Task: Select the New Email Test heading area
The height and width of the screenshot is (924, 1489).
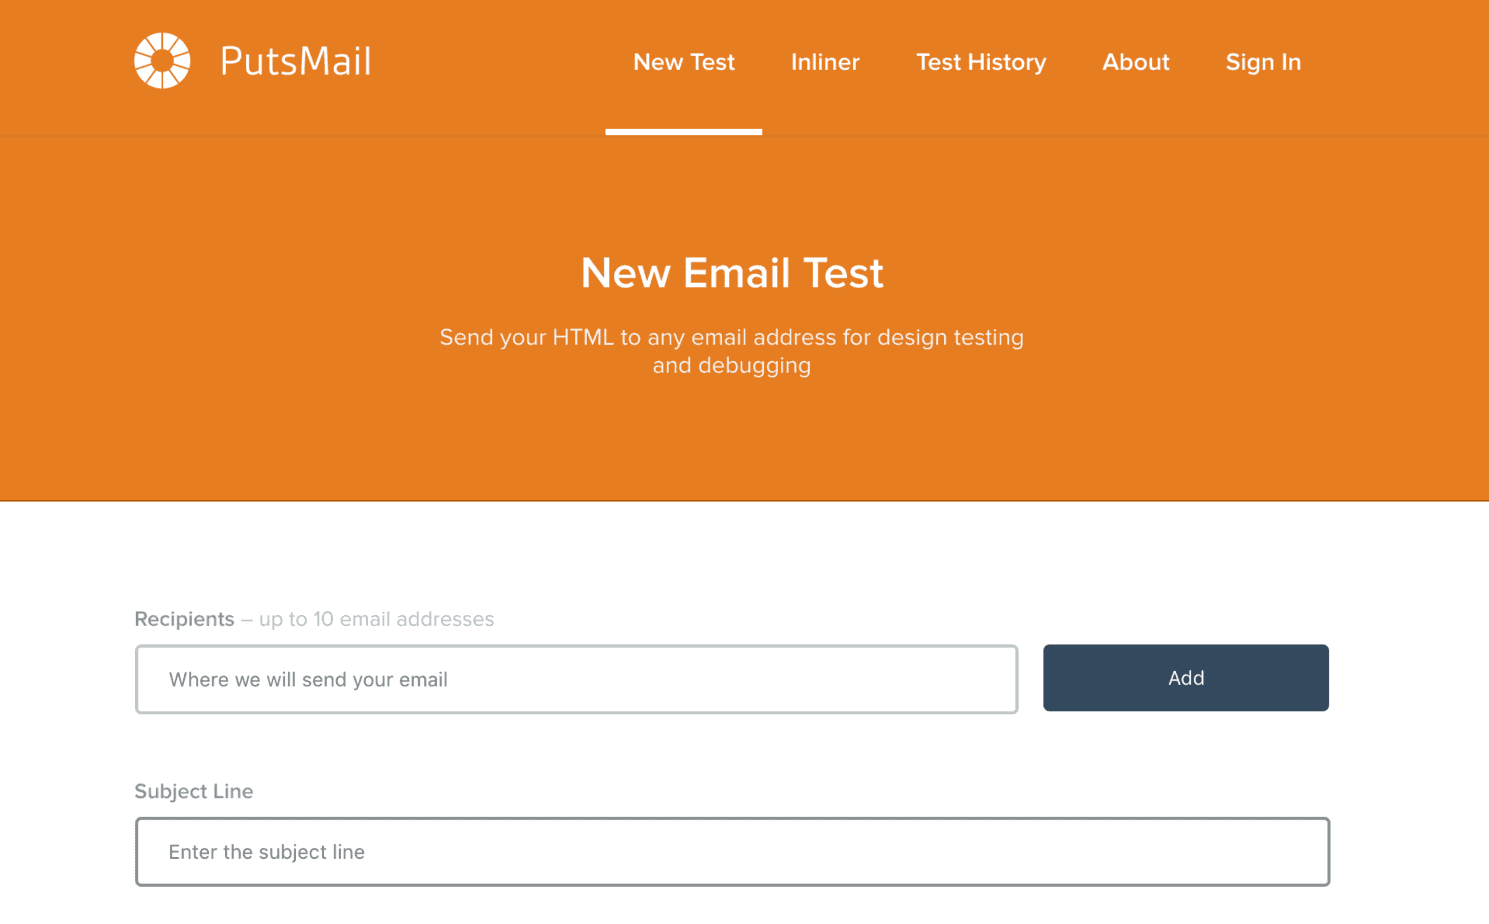Action: pyautogui.click(x=731, y=272)
